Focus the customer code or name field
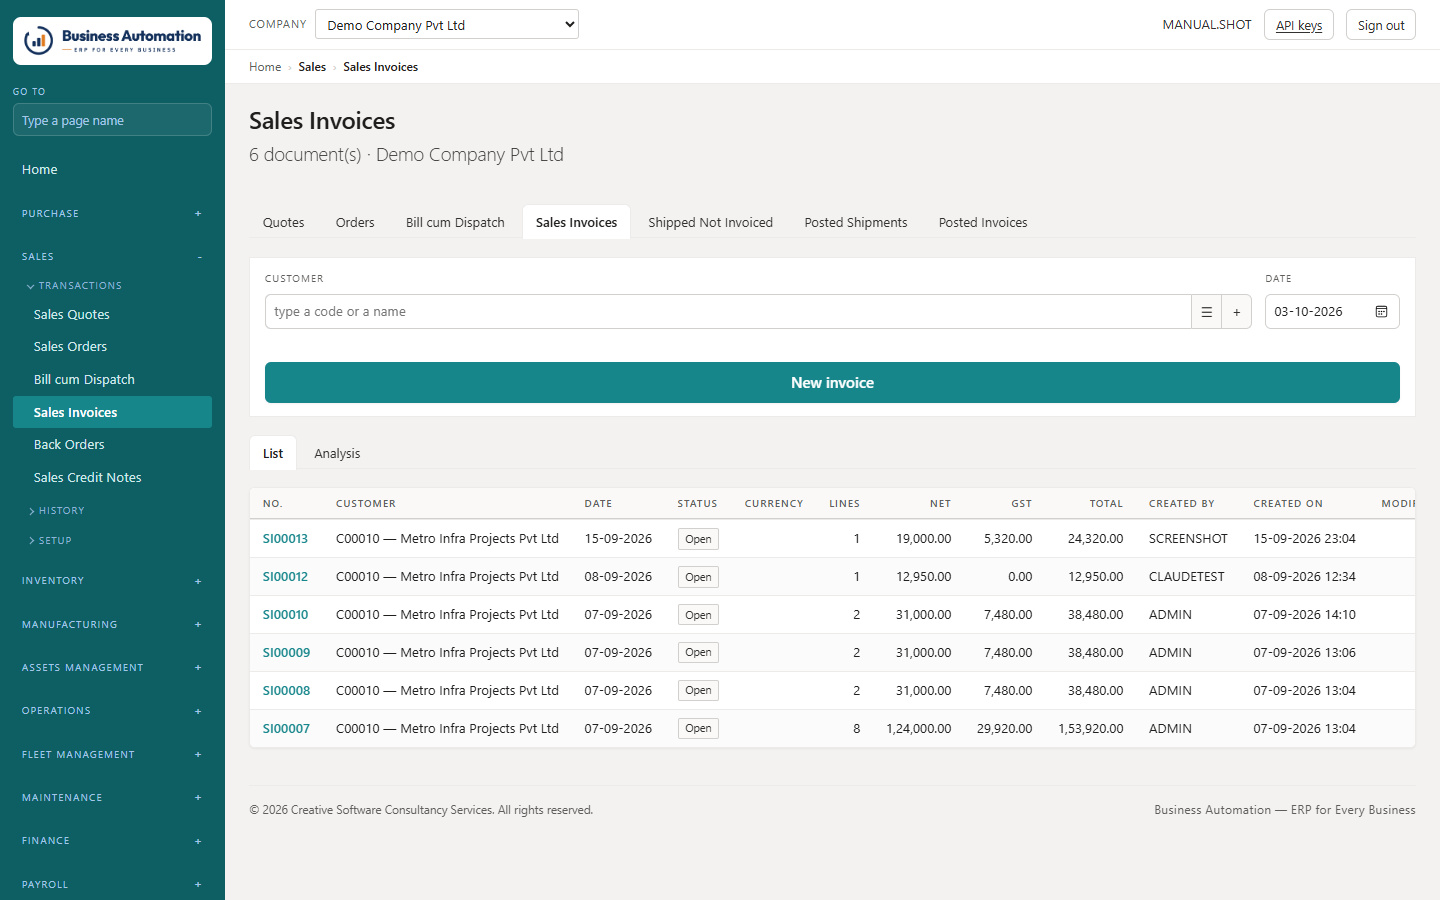The width and height of the screenshot is (1440, 900). [728, 312]
